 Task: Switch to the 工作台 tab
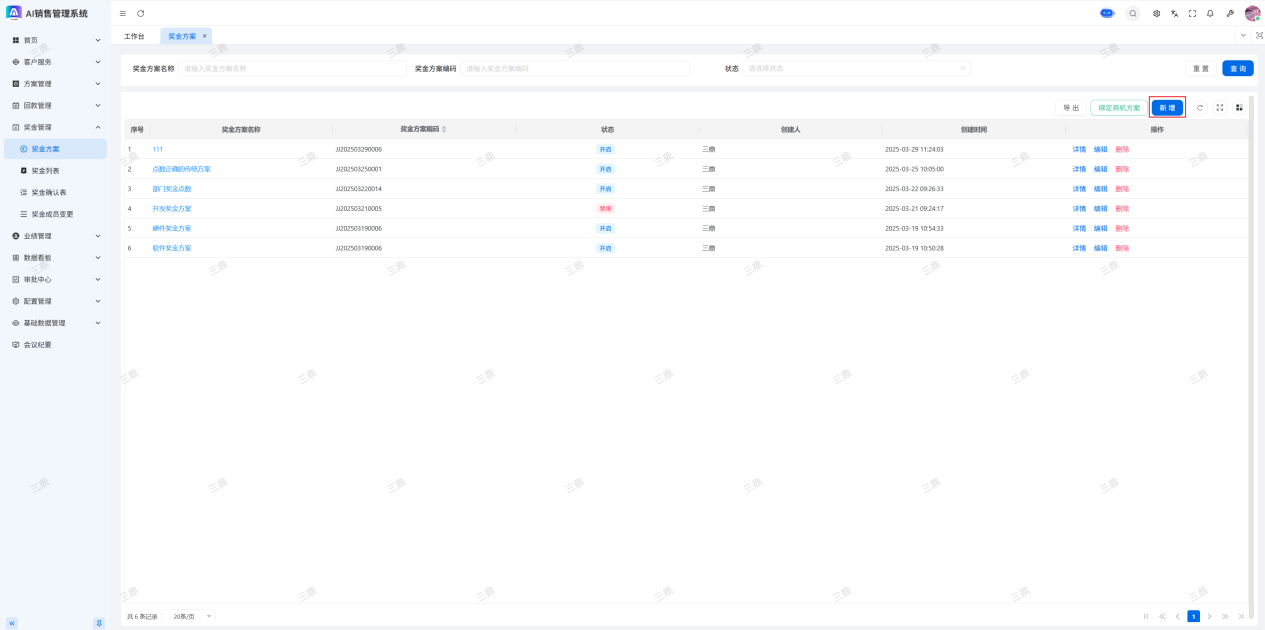tap(134, 36)
